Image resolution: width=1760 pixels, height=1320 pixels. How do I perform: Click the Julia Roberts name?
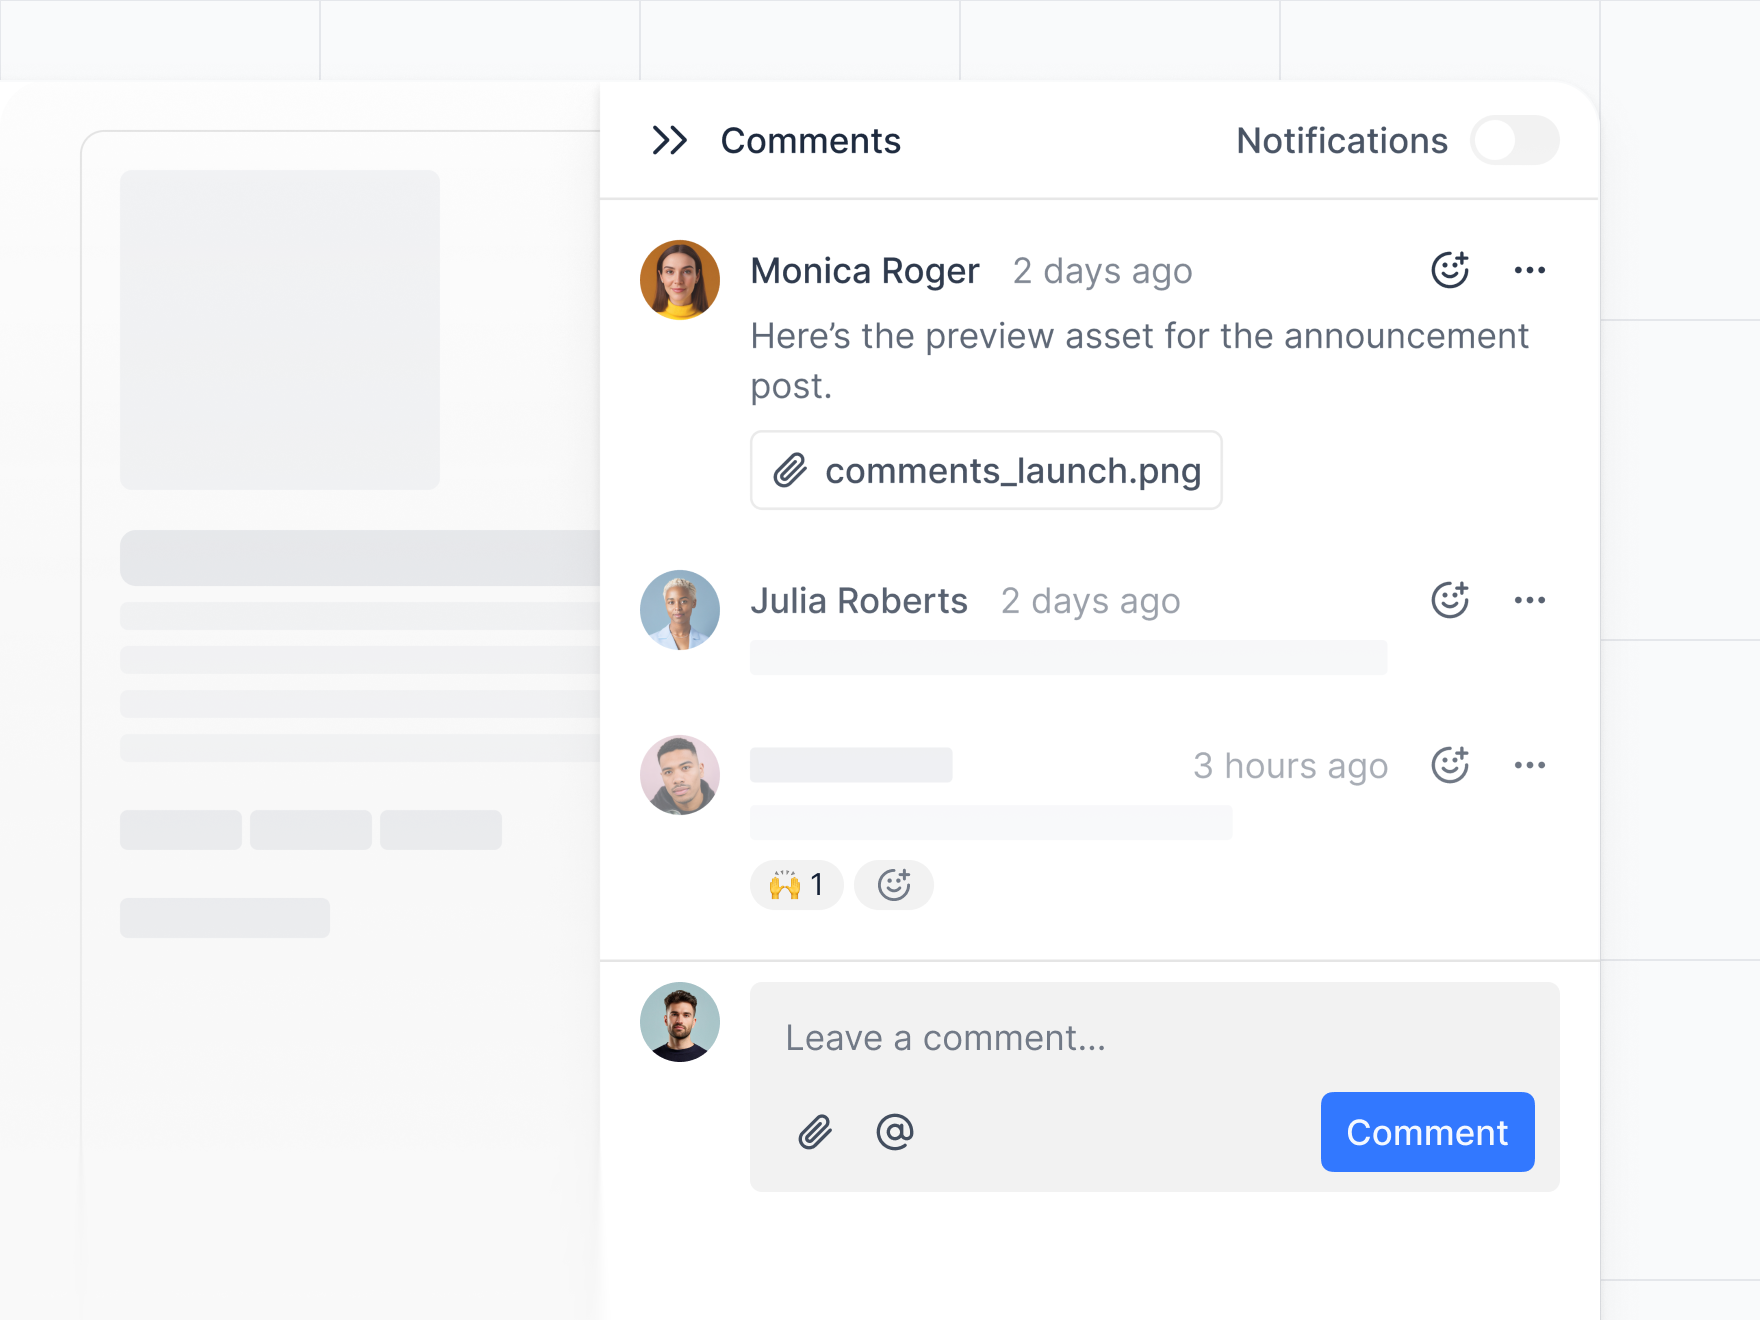[x=859, y=601]
